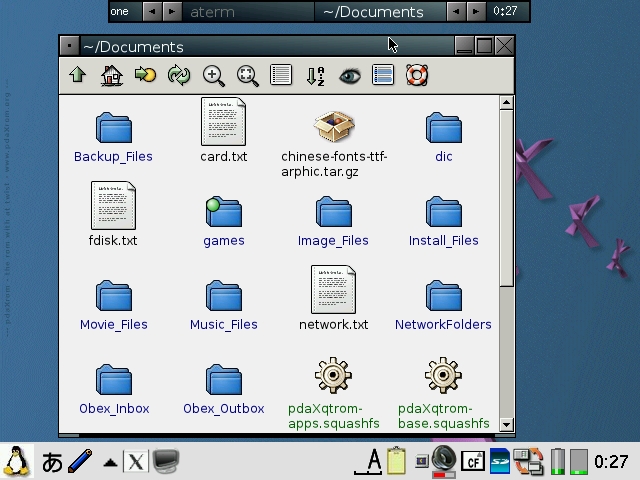Toggle hidden files with eye icon
The width and height of the screenshot is (640, 480).
(x=349, y=75)
